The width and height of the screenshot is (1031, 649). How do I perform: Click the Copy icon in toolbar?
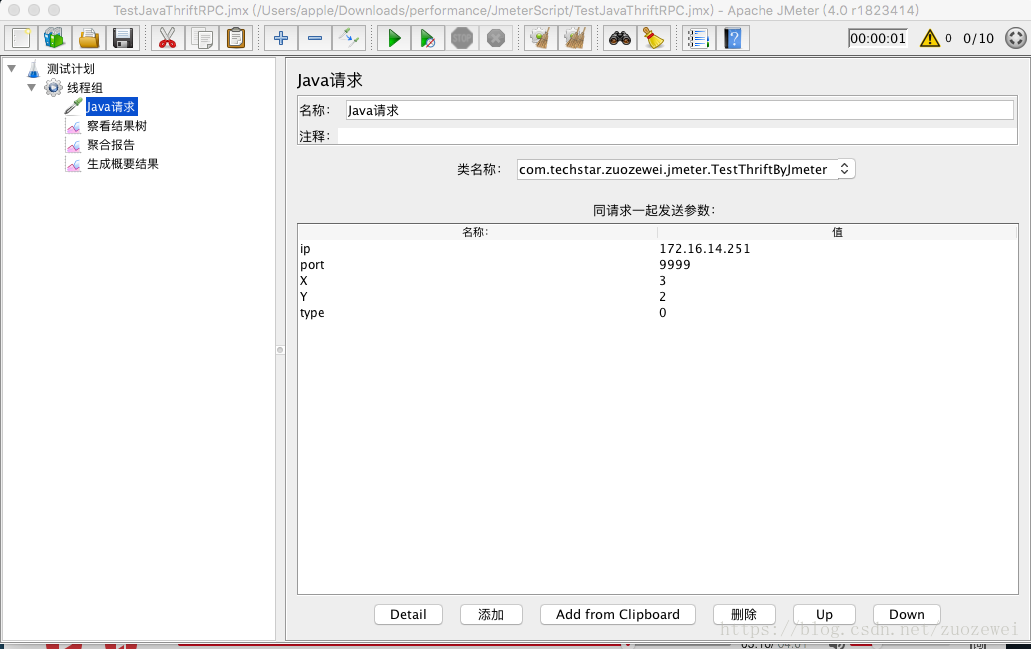(202, 38)
